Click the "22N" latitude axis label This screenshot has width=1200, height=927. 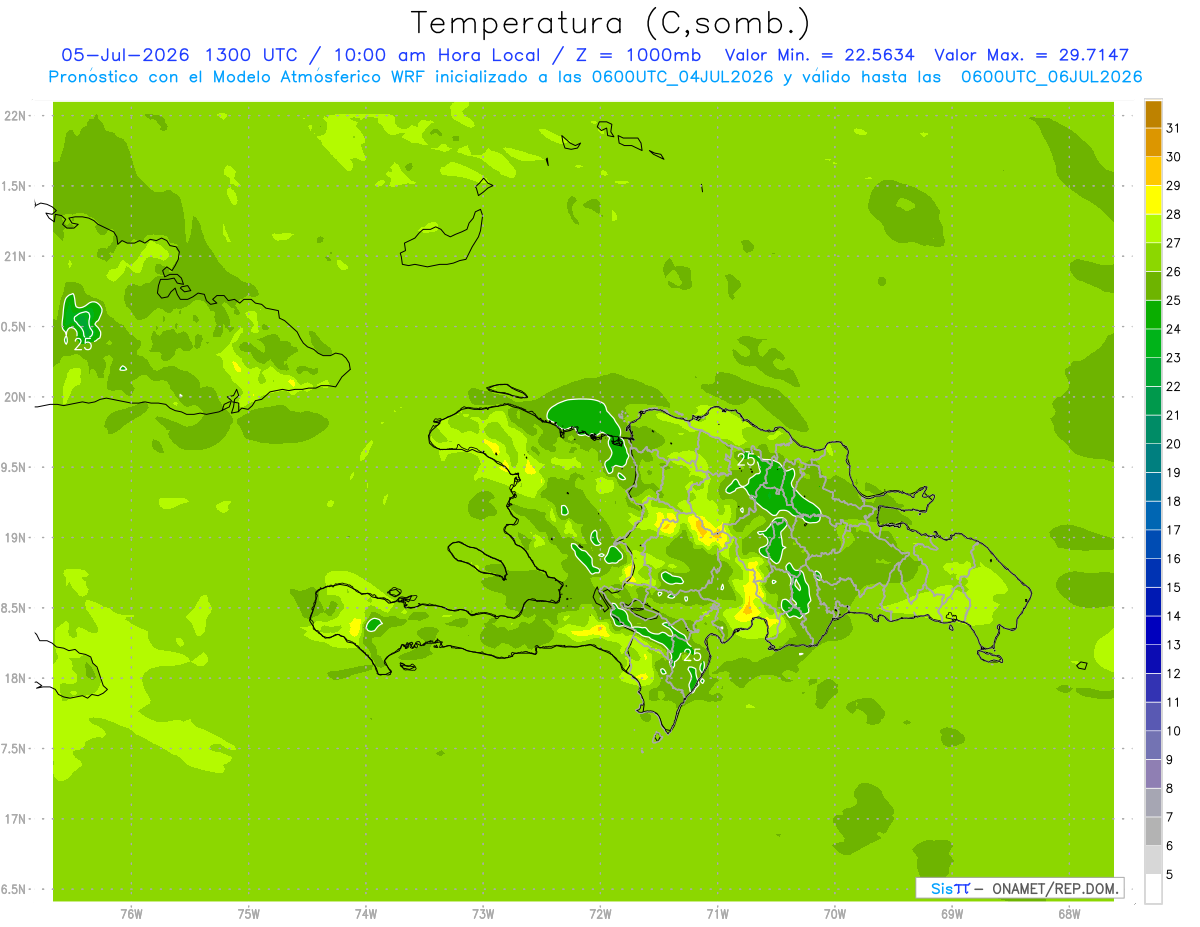[15, 116]
